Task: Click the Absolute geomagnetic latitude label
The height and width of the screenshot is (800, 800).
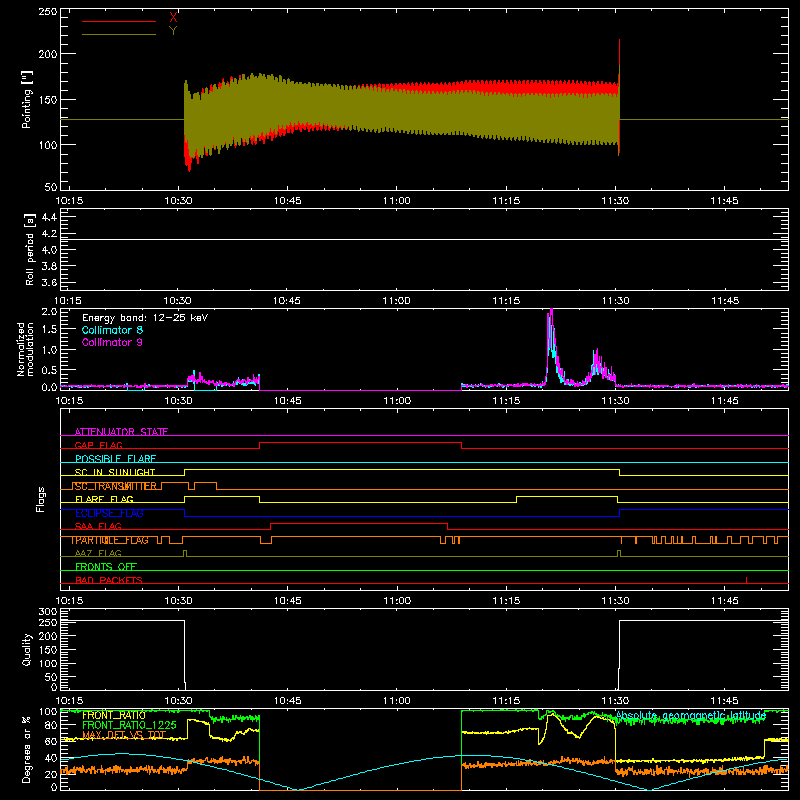Action: (691, 716)
